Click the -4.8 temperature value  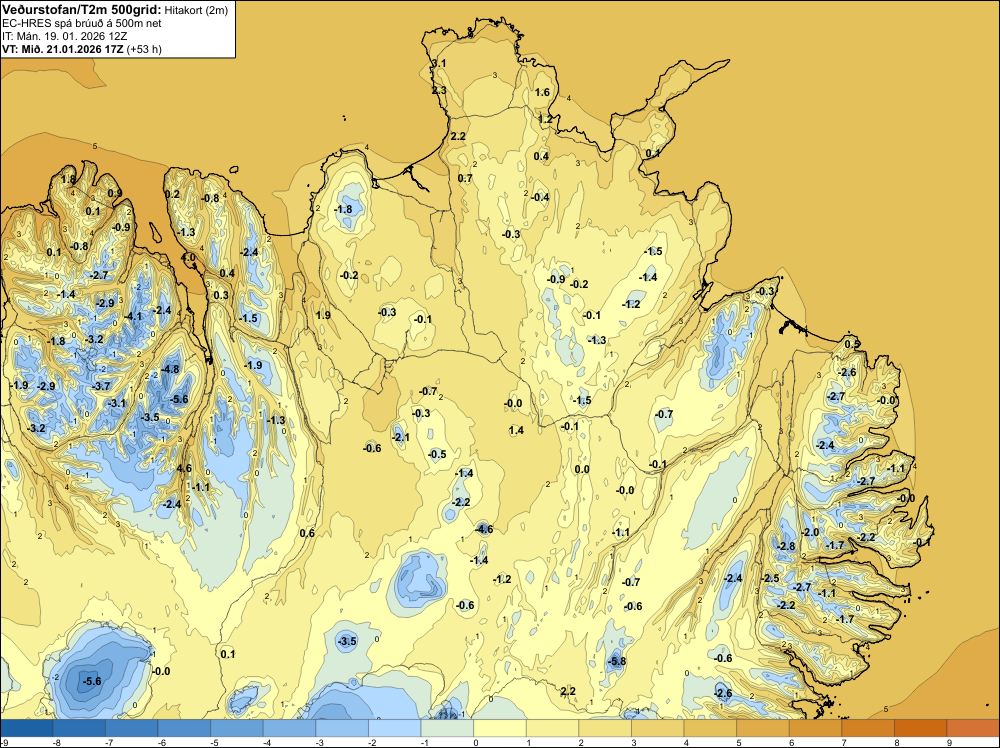(x=170, y=369)
